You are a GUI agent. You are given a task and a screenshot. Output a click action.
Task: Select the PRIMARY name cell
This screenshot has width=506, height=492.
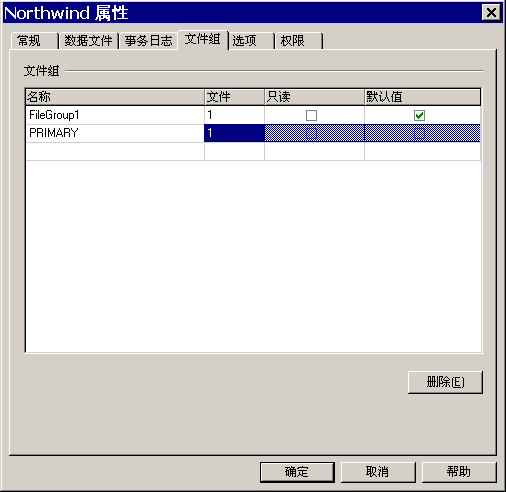115,133
